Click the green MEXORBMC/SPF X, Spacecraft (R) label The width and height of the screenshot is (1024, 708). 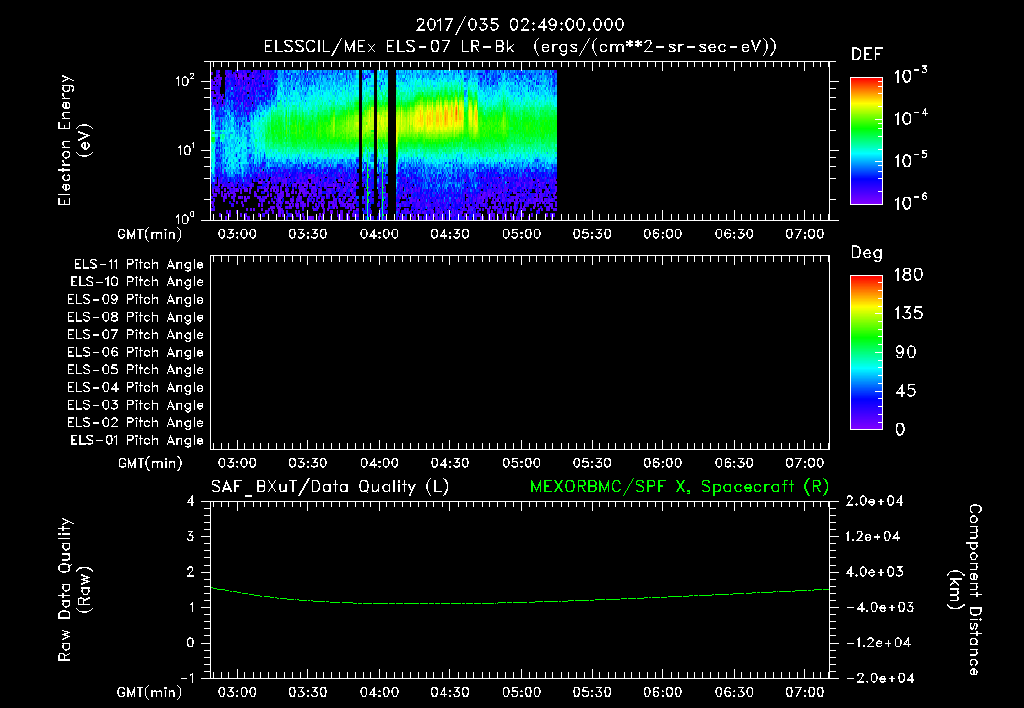(x=679, y=487)
